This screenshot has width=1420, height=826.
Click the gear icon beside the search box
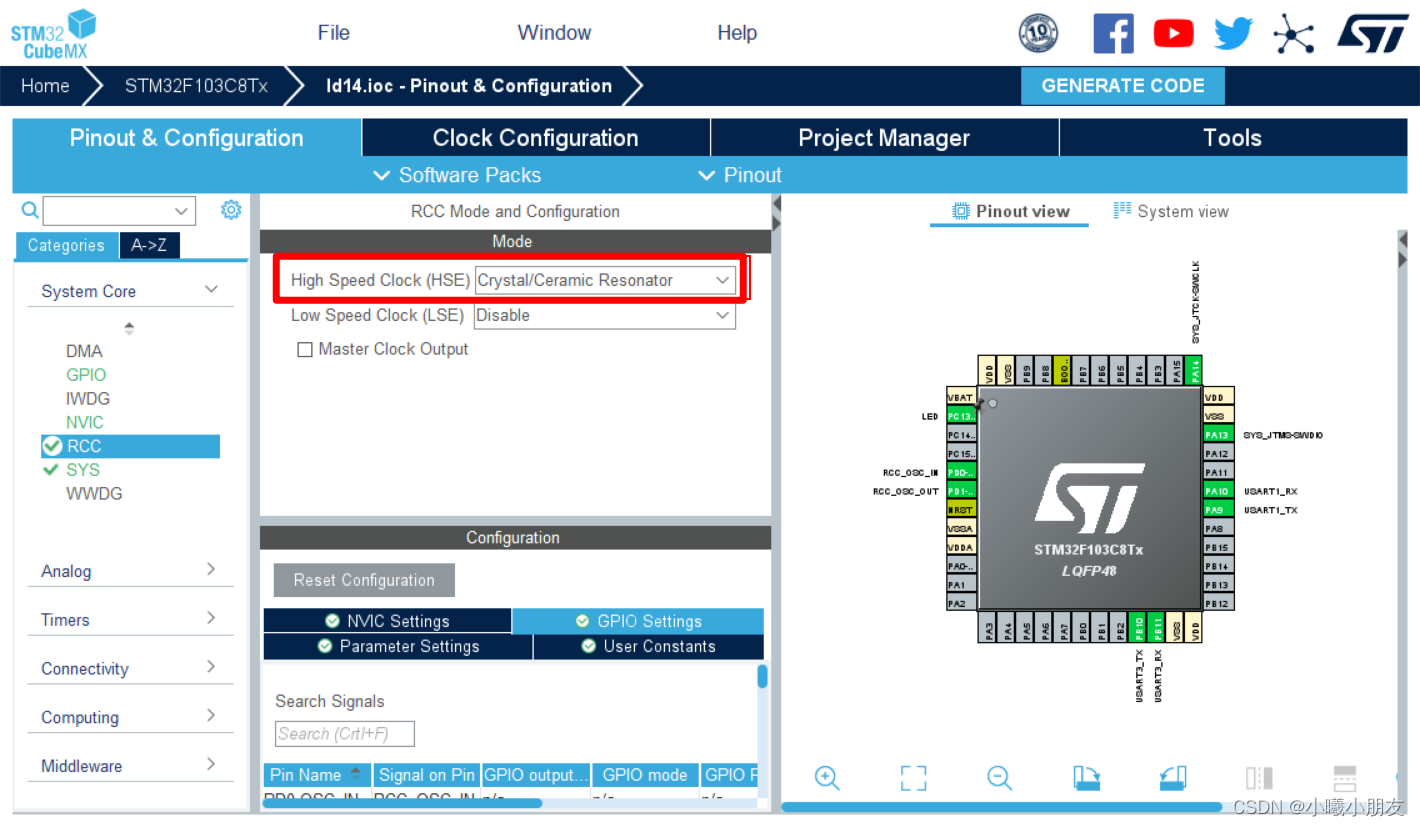[x=231, y=210]
